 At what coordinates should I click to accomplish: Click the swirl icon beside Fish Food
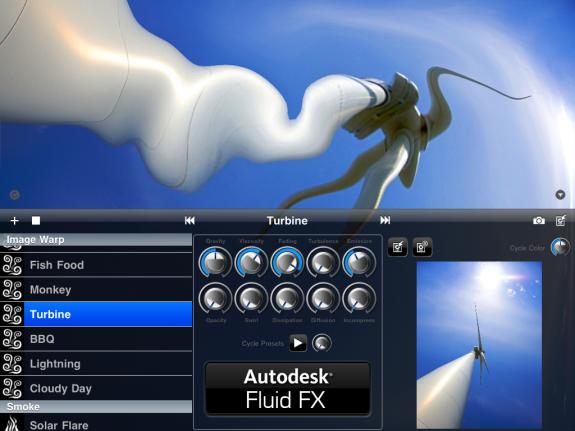(12, 265)
